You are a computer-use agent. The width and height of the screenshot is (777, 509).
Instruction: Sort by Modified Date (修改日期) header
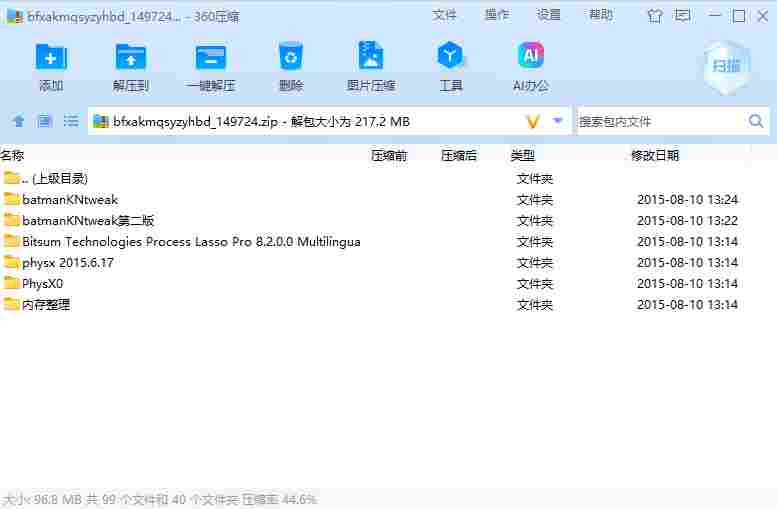pos(655,156)
